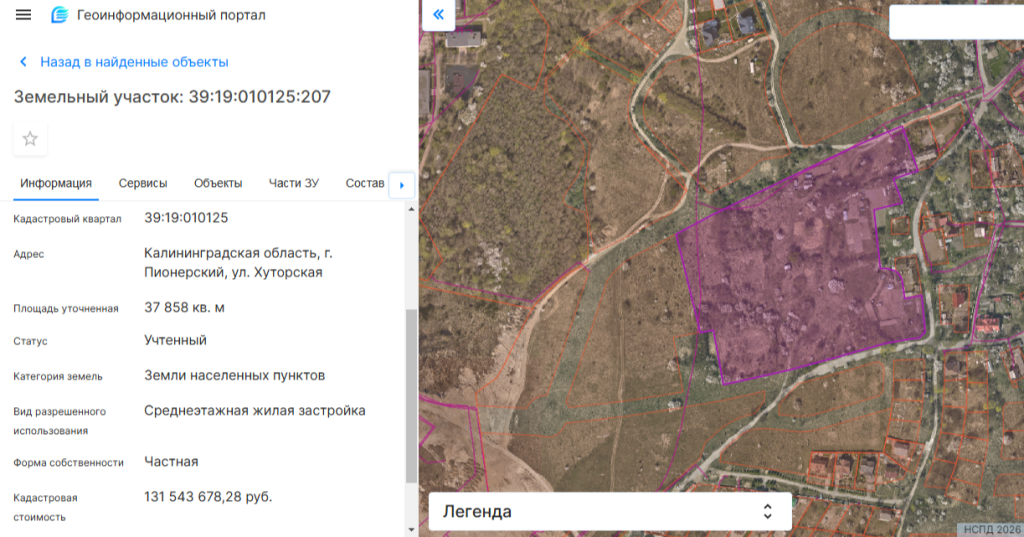
Task: Follow the Назад в найденные объекты link
Action: (x=134, y=62)
